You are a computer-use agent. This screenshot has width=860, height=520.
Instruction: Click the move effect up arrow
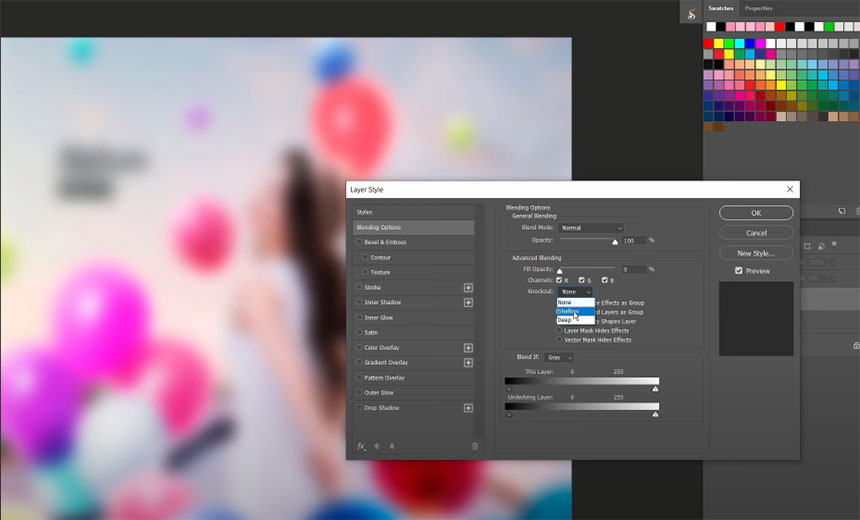[x=377, y=446]
